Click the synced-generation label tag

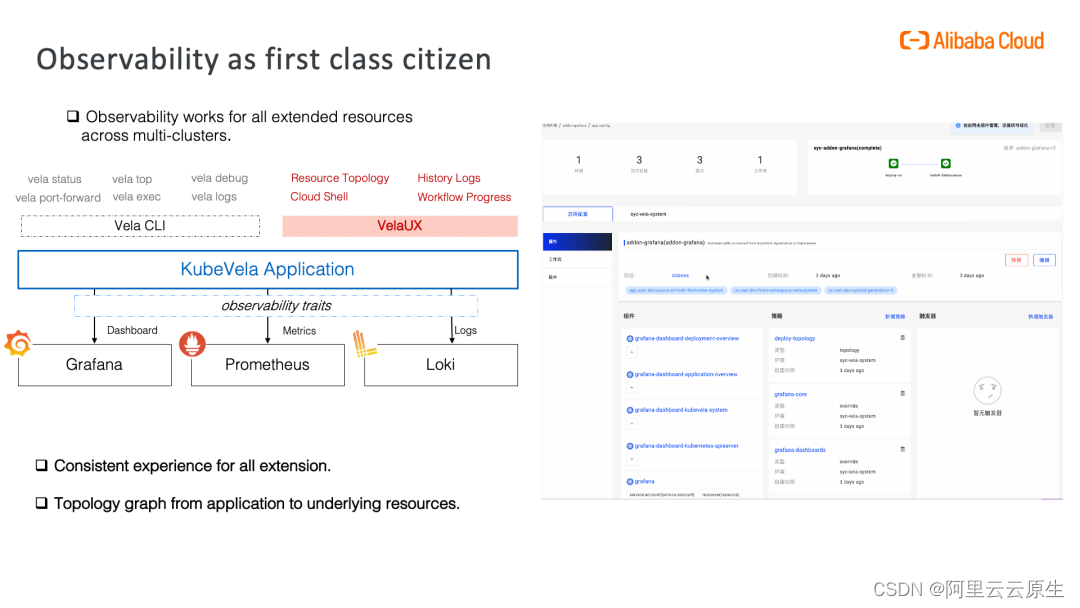pyautogui.click(x=860, y=291)
